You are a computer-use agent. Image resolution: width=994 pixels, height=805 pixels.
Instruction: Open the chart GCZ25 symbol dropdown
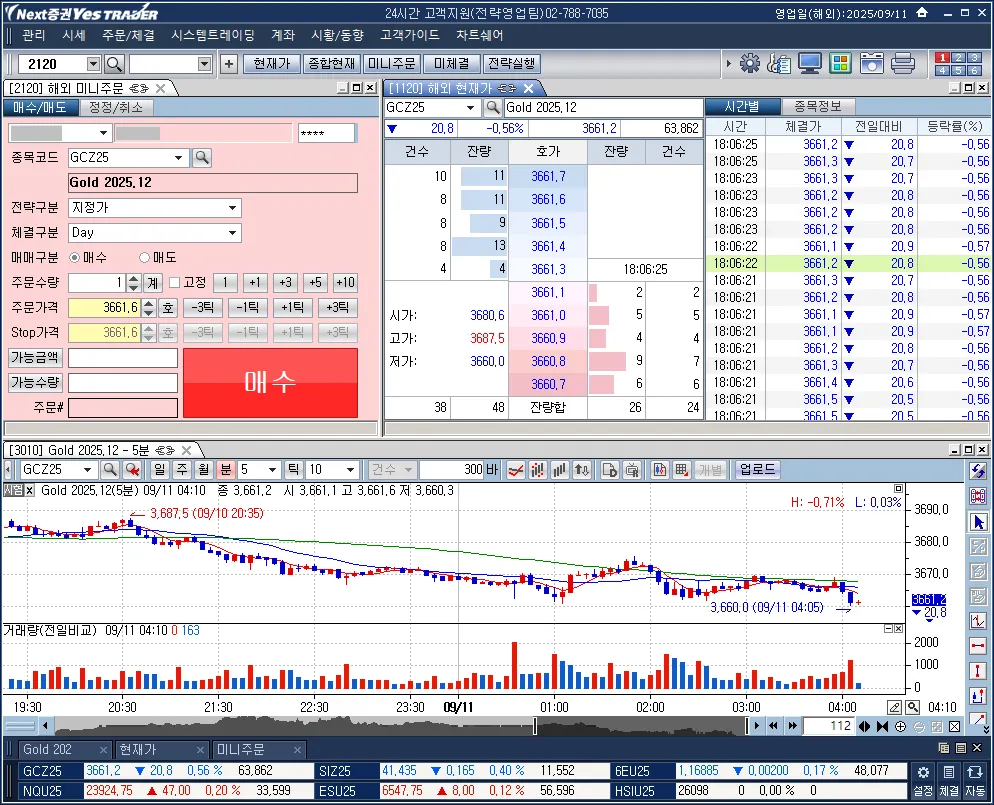point(87,470)
